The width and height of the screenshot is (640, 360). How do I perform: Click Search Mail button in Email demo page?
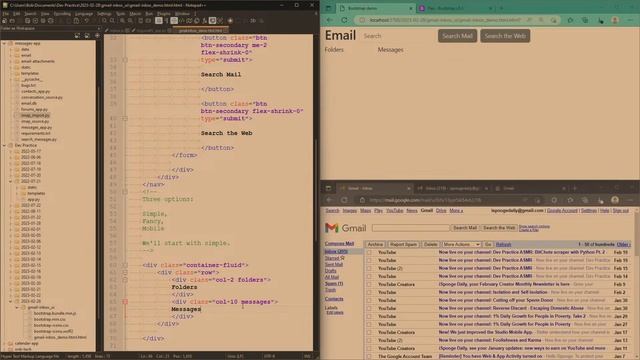(x=457, y=36)
